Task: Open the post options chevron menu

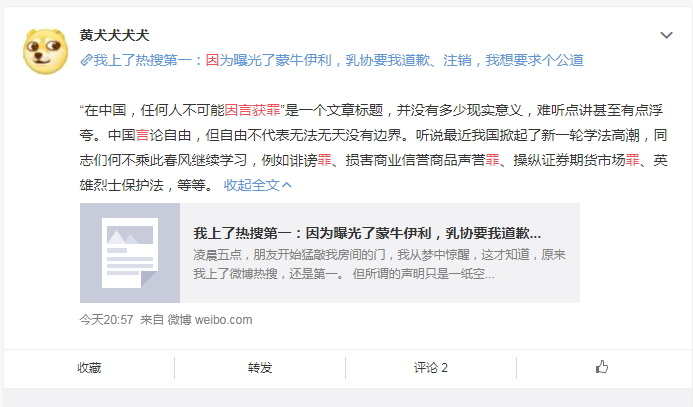Action: point(666,35)
